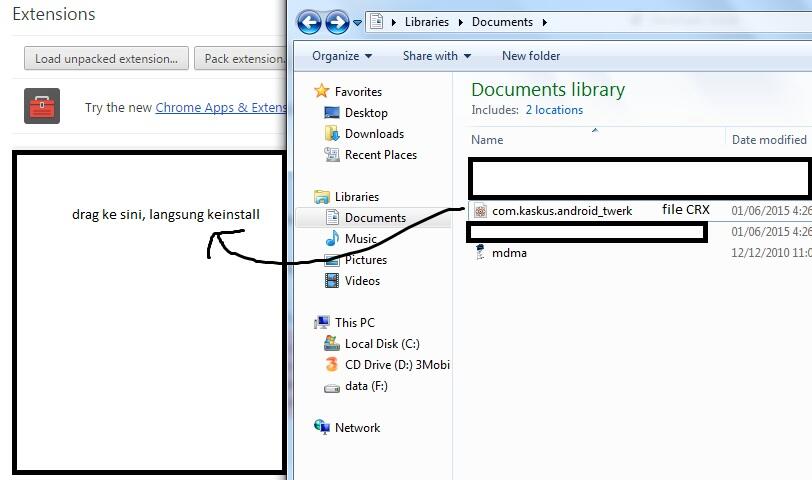Click the Recent Places icon
Image resolution: width=812 pixels, height=480 pixels.
click(331, 154)
